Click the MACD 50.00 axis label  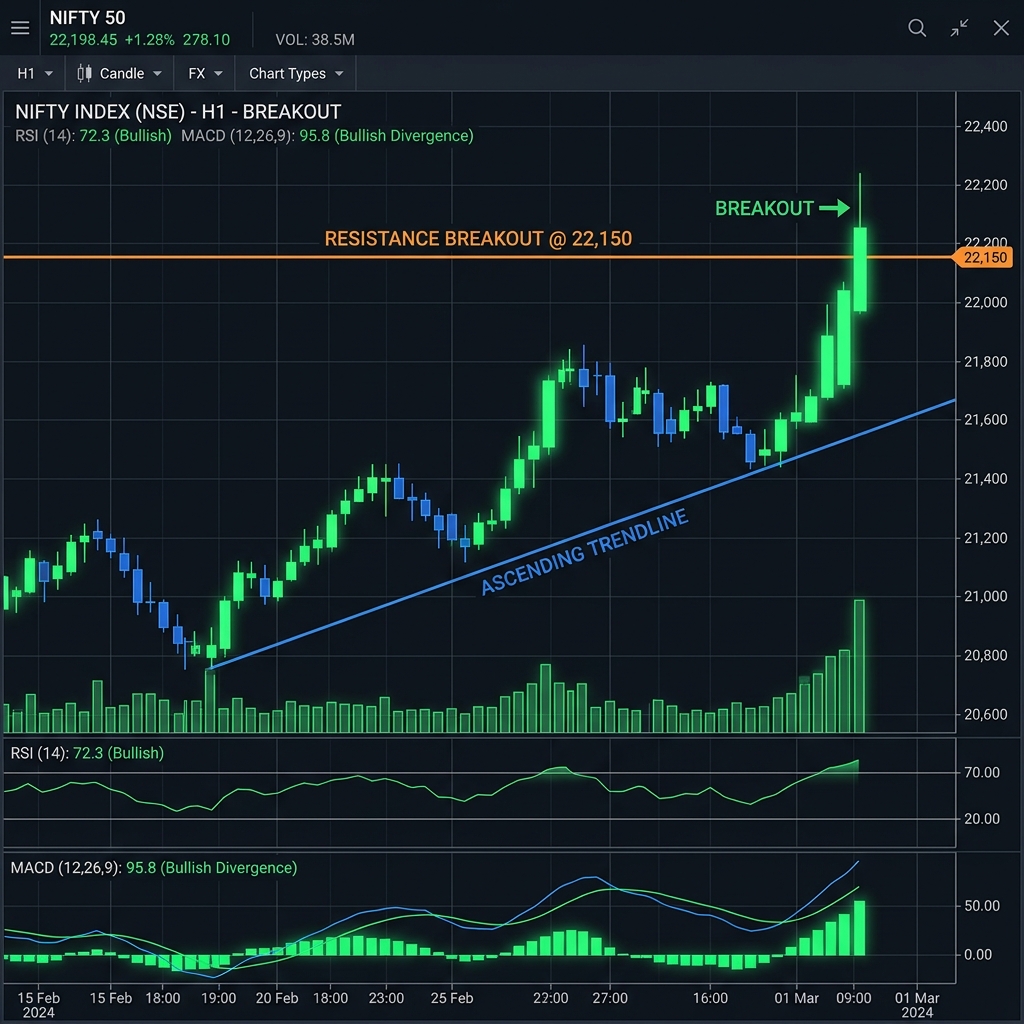[x=982, y=906]
